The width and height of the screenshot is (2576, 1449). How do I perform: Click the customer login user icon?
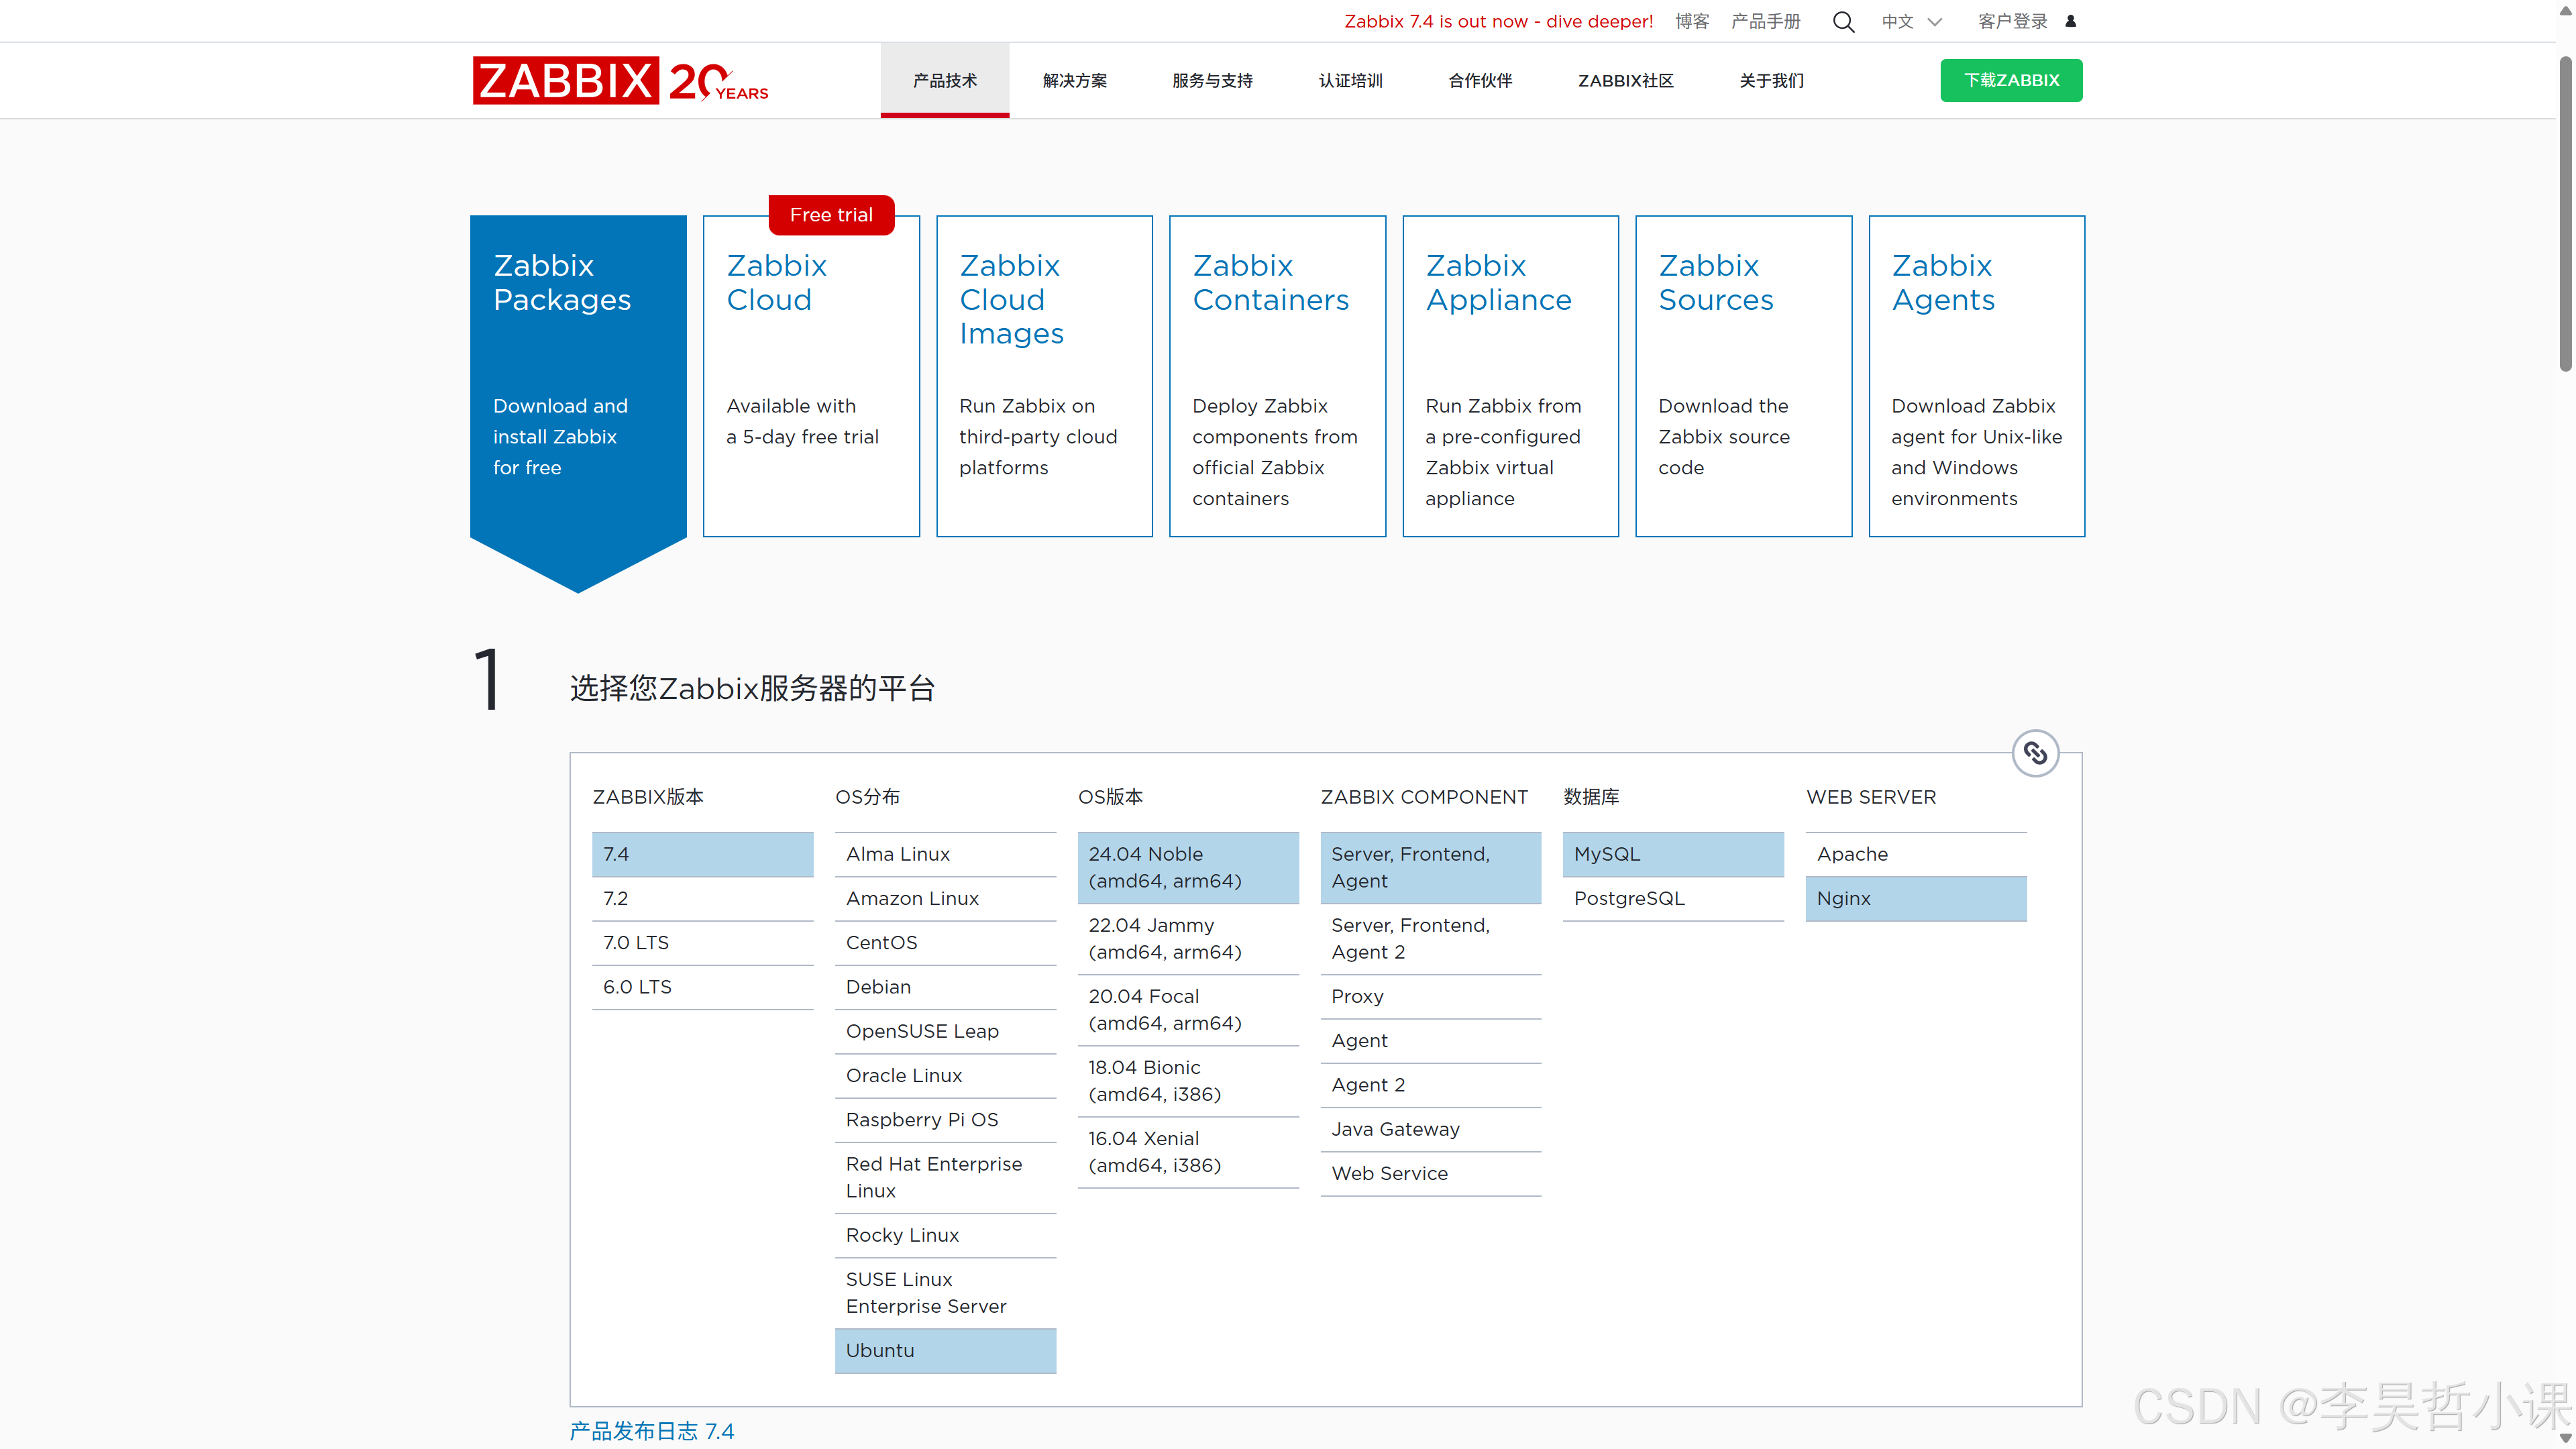click(2071, 21)
